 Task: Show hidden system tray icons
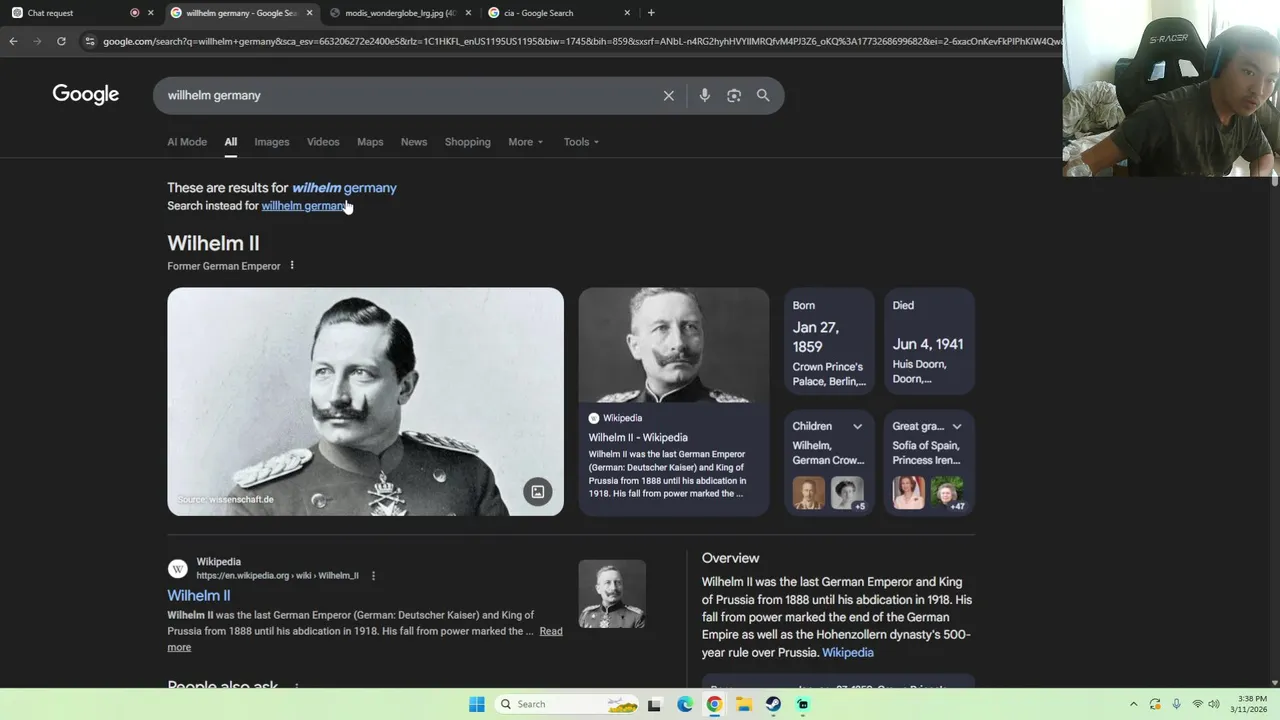click(1133, 704)
